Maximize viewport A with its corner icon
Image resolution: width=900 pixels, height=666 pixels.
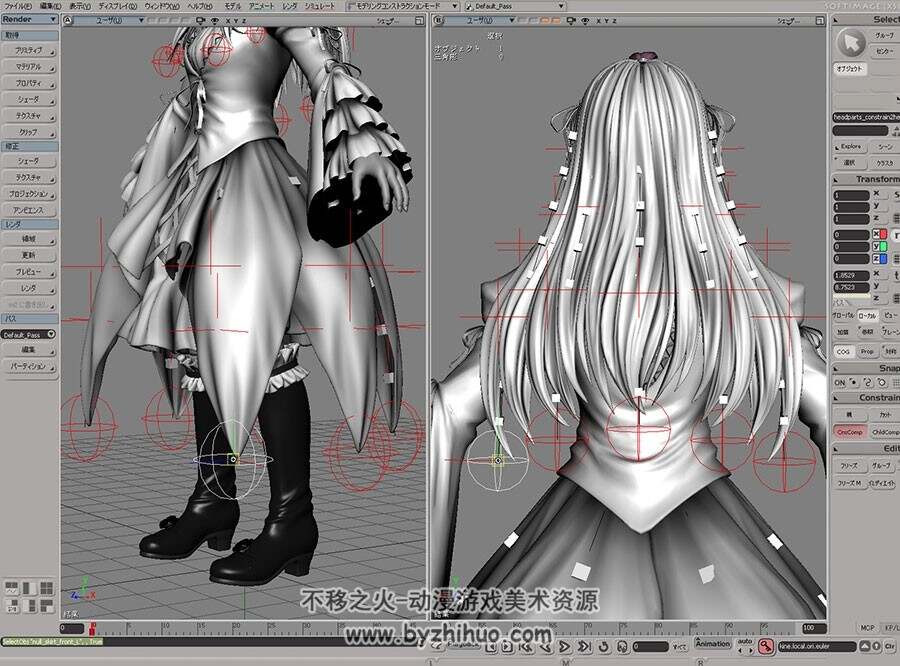[x=419, y=21]
